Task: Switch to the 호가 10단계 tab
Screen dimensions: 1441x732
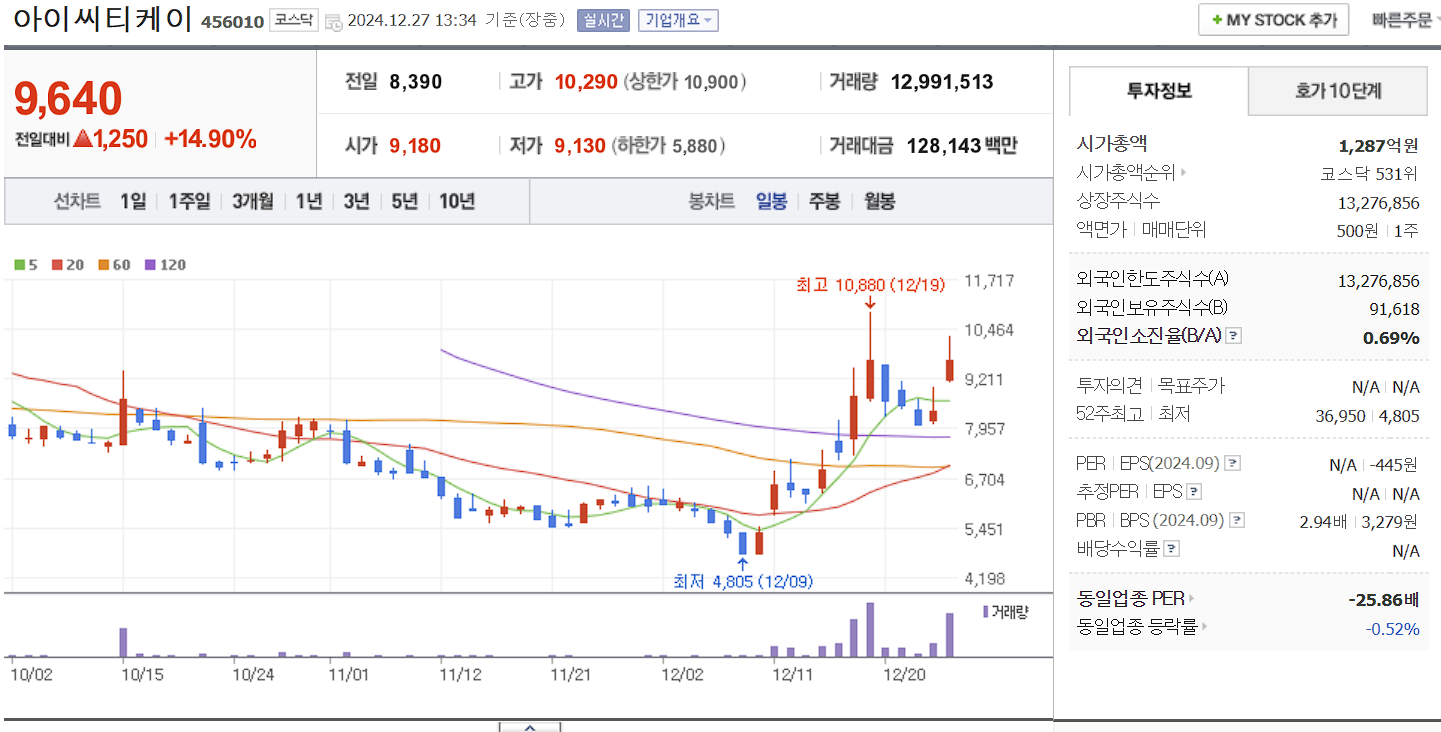Action: point(1336,90)
